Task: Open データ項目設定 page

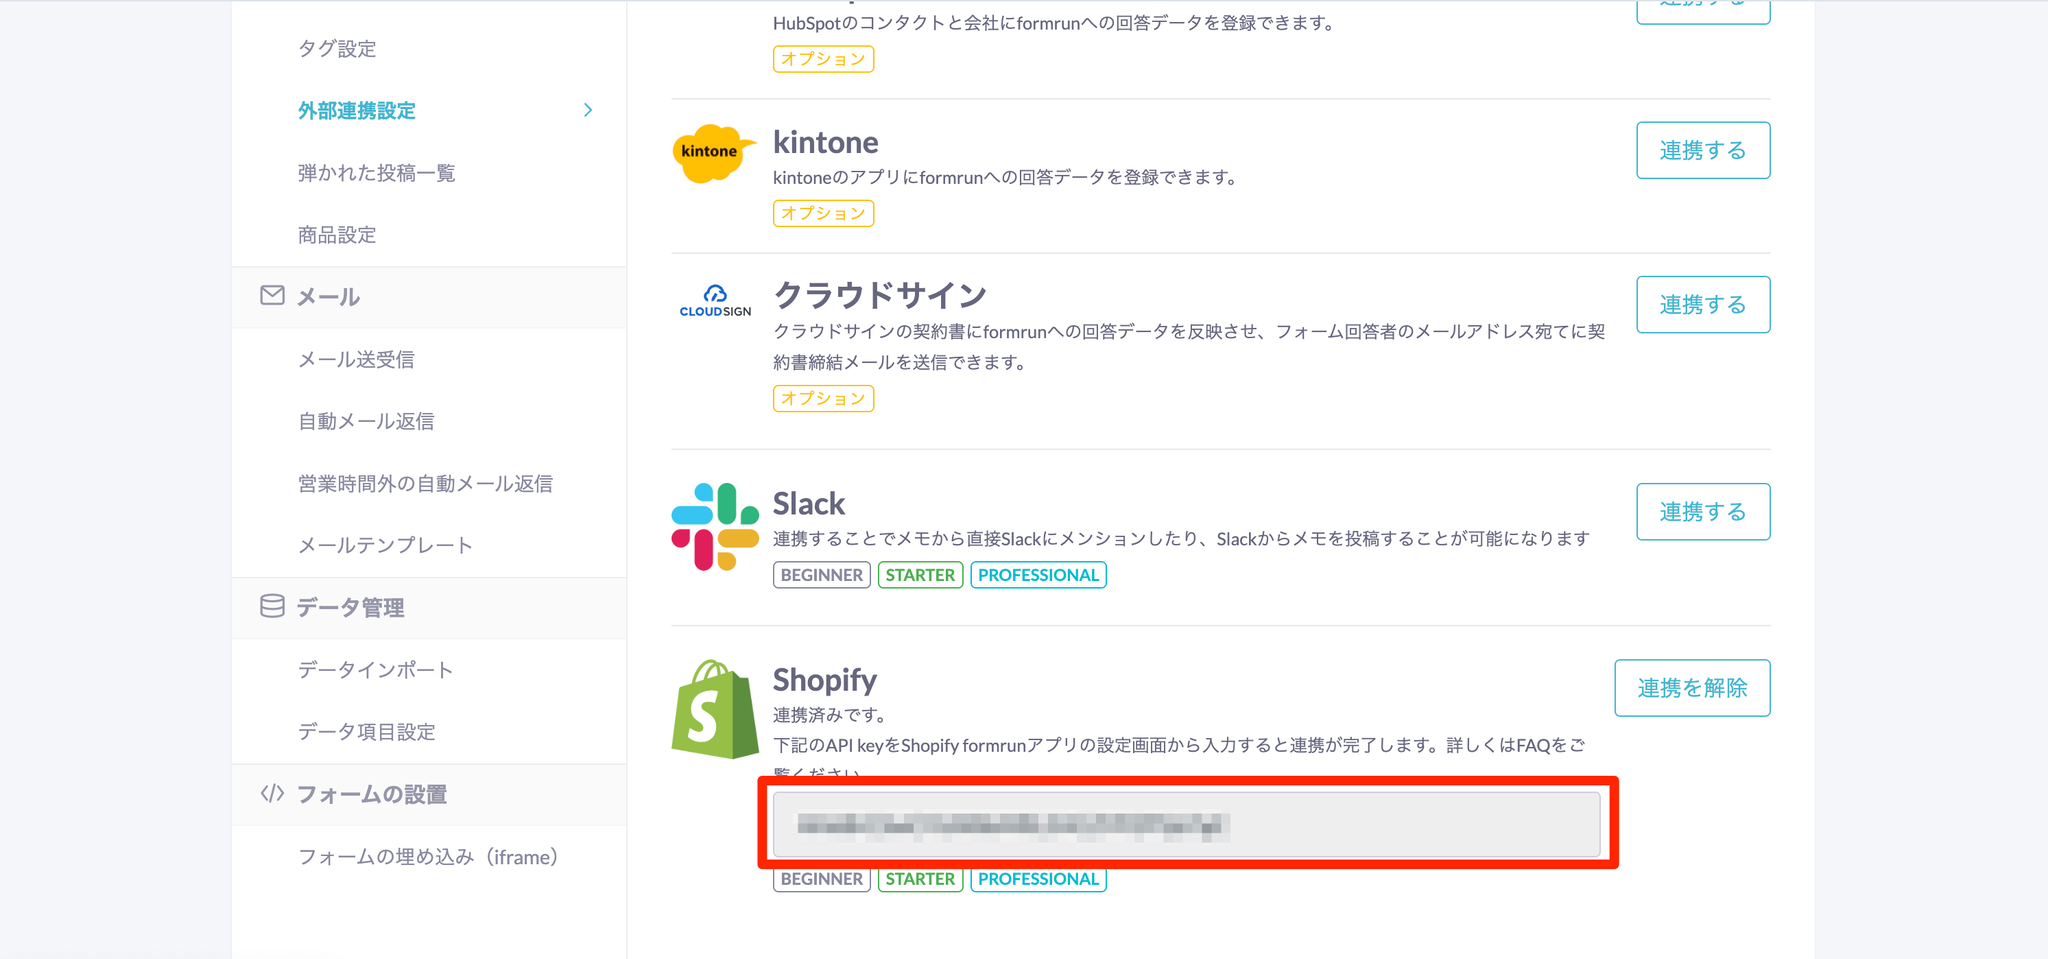Action: [x=366, y=731]
